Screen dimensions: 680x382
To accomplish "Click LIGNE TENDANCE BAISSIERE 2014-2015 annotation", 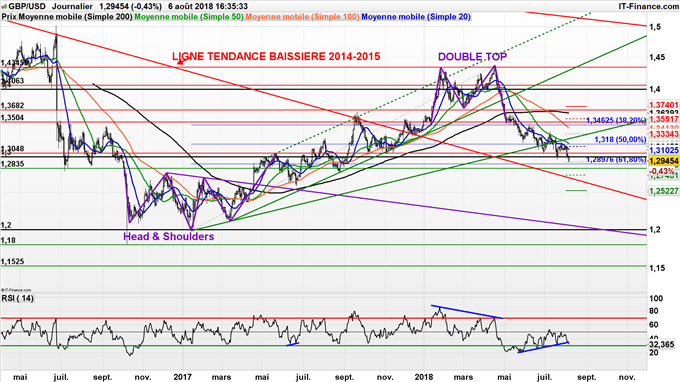I will pyautogui.click(x=276, y=56).
